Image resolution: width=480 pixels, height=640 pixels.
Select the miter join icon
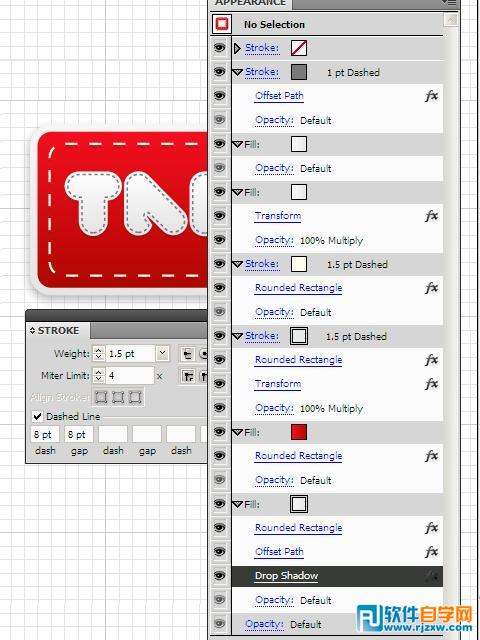tap(188, 376)
